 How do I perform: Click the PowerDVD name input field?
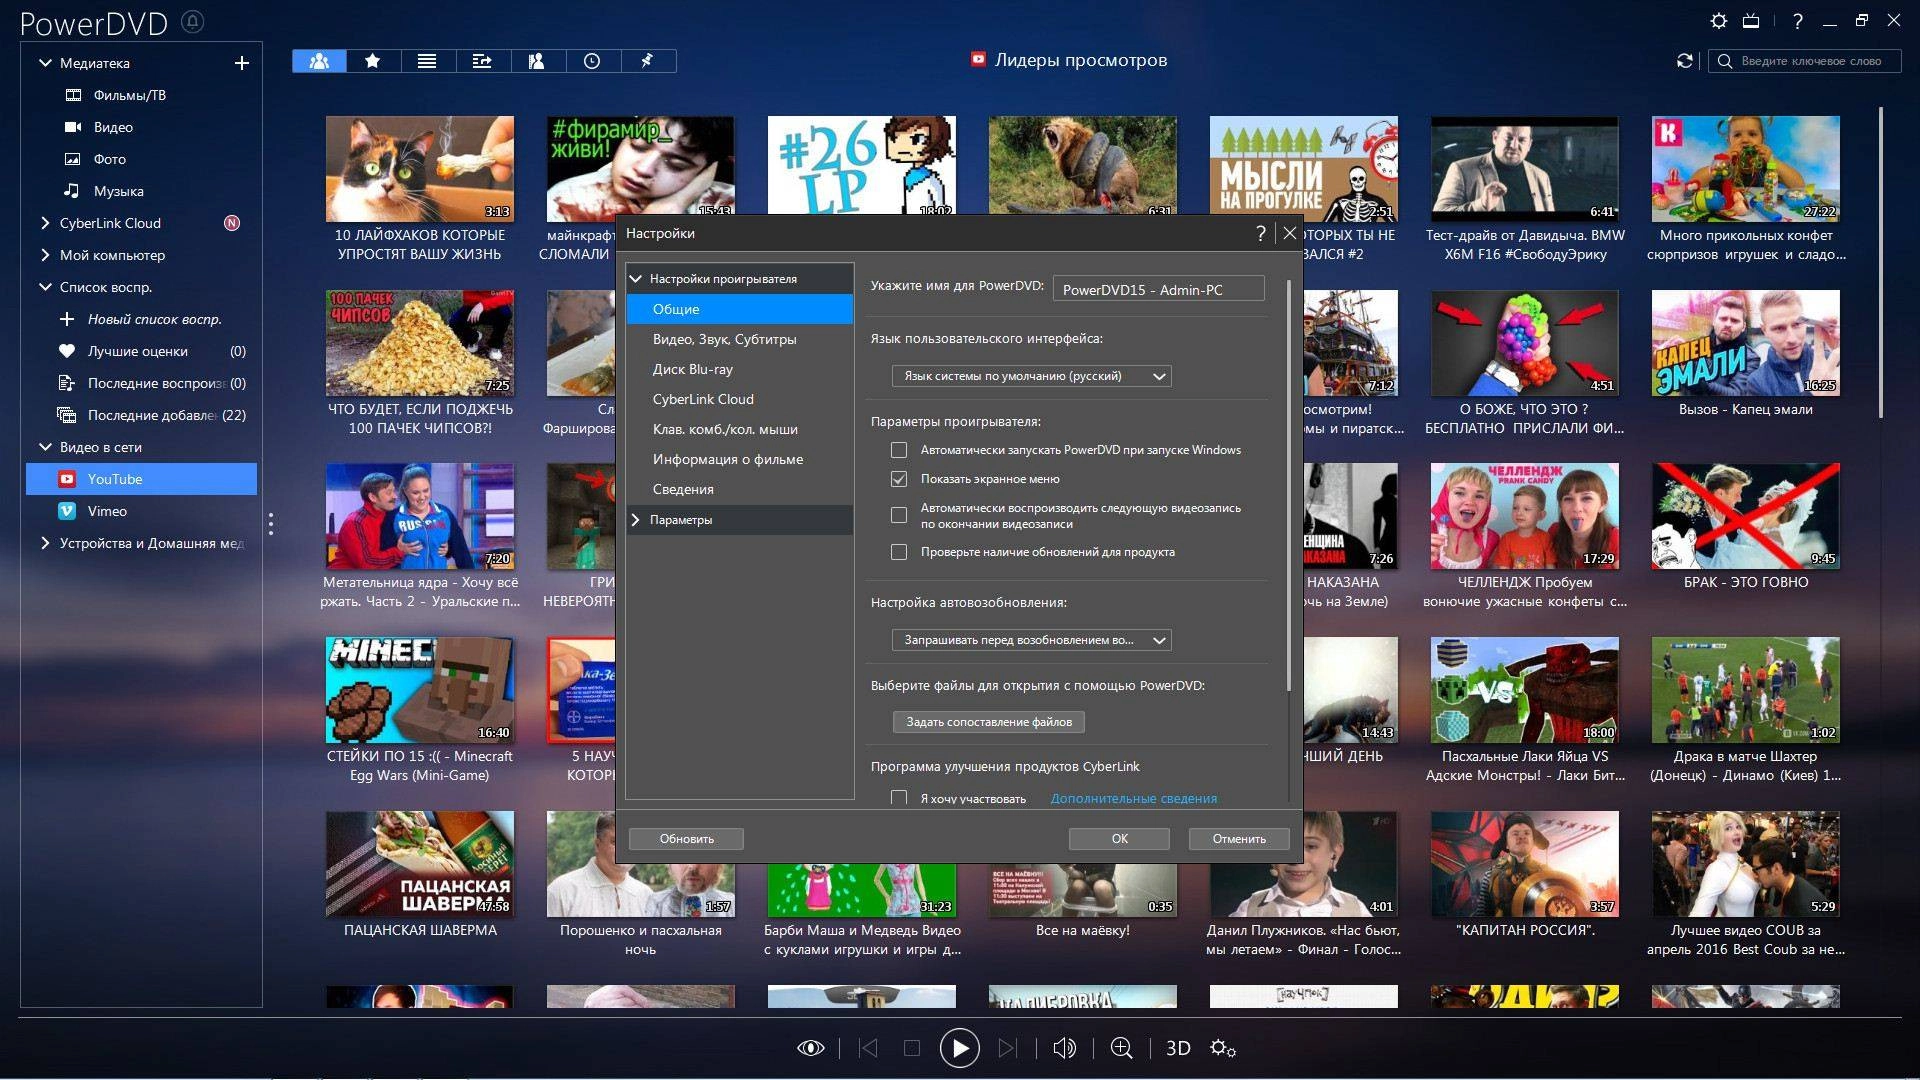(x=1158, y=289)
